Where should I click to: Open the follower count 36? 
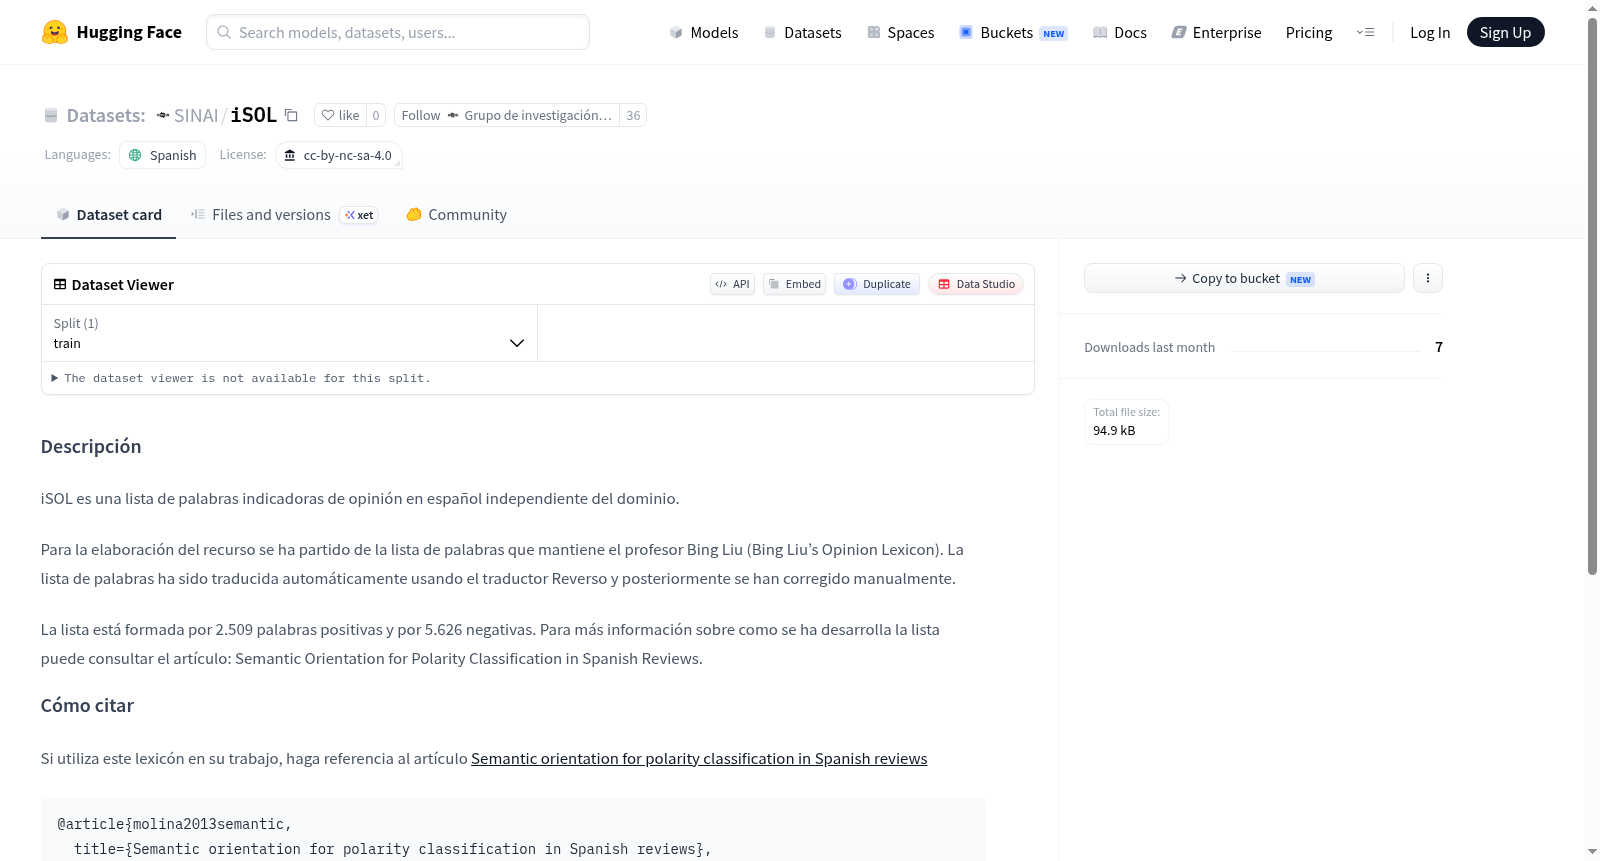[633, 115]
